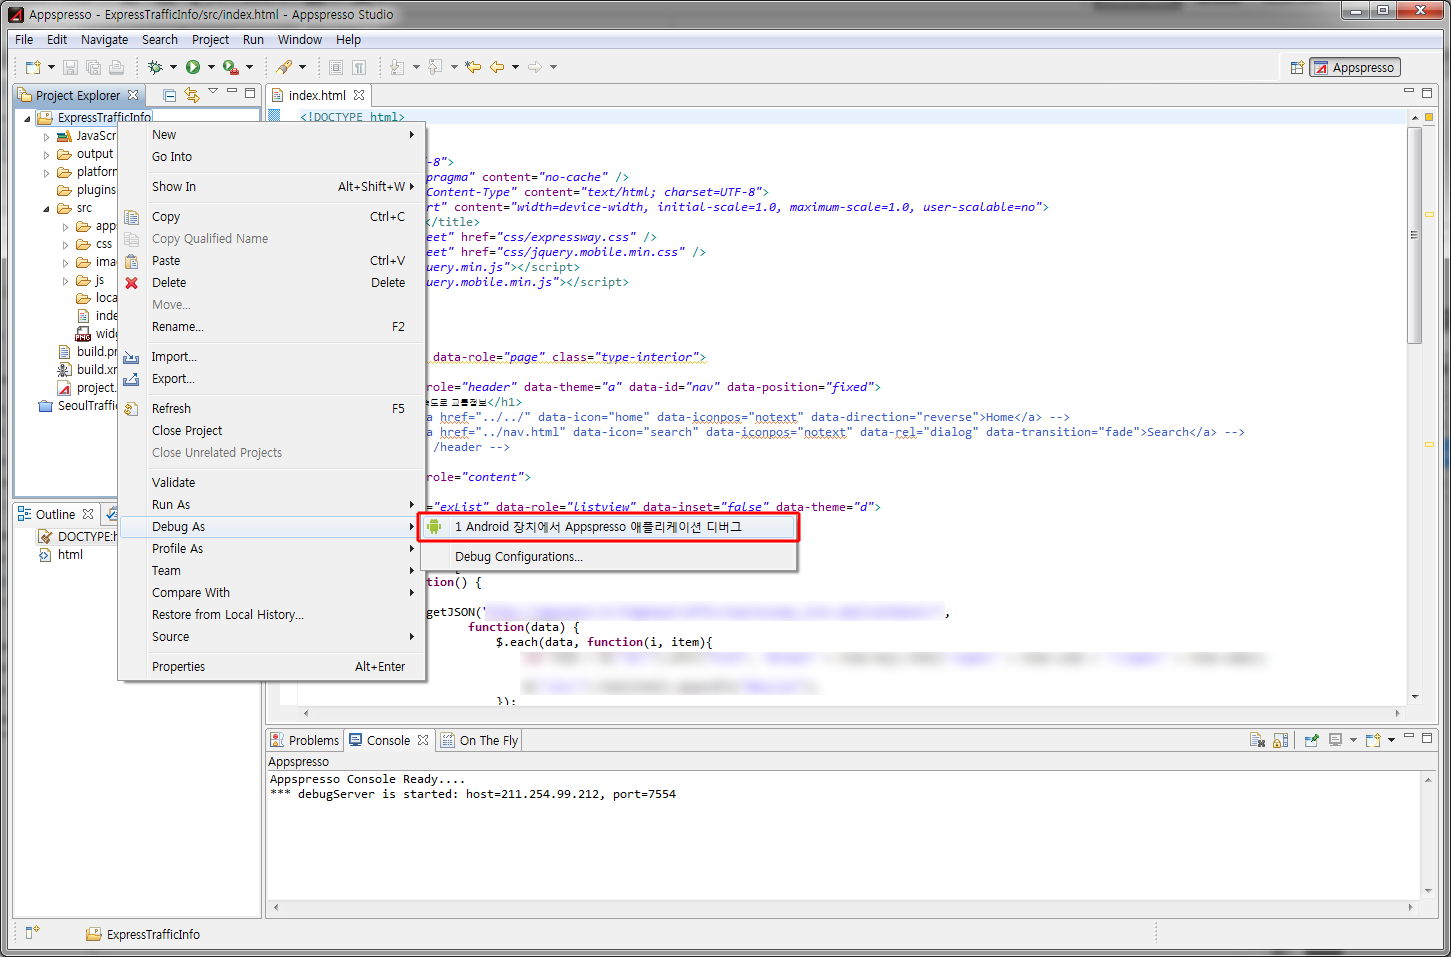Select Android device Appspresso debug entry
Viewport: 1451px width, 957px height.
[x=609, y=527]
